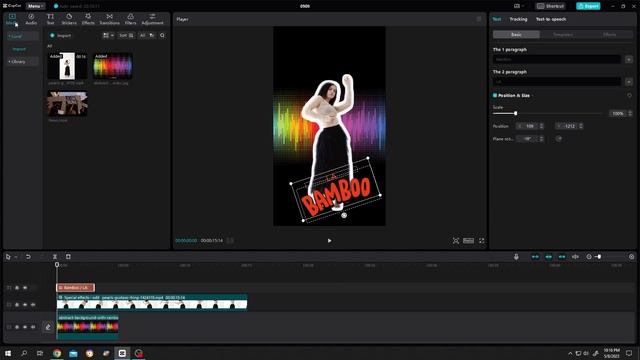This screenshot has width=640, height=360.
Task: Open the Transitions panel
Action: pos(109,19)
